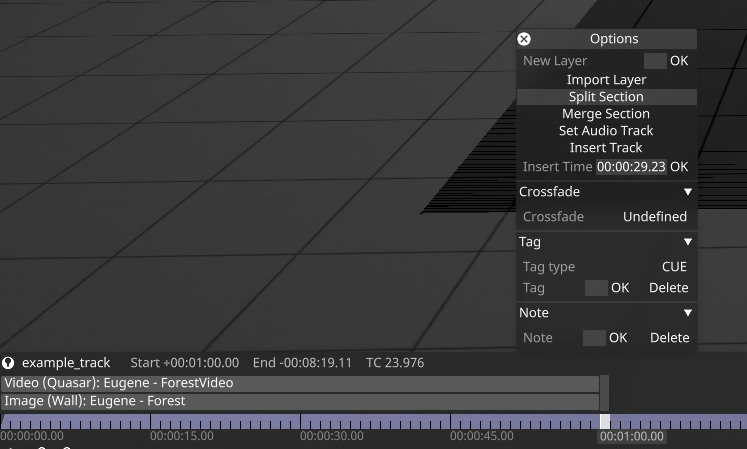Click the TC 23.976 timecode setting

395,363
